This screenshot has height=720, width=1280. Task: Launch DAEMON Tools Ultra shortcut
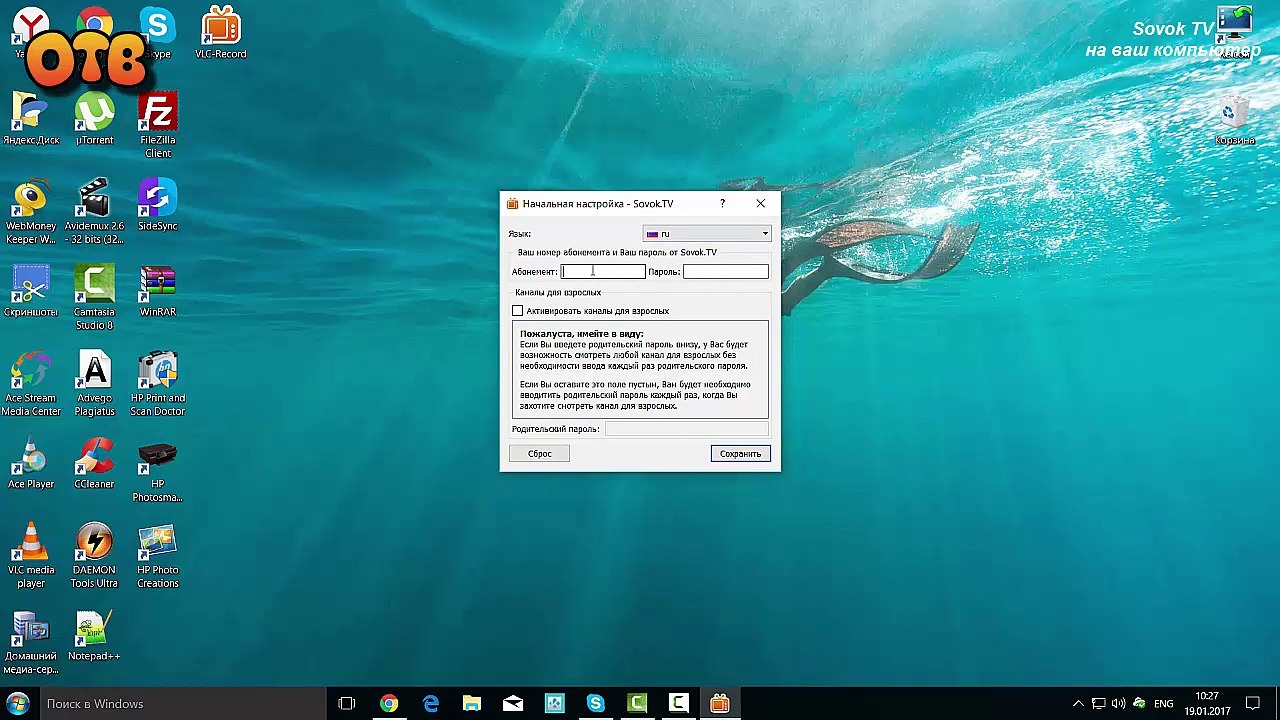pos(94,546)
